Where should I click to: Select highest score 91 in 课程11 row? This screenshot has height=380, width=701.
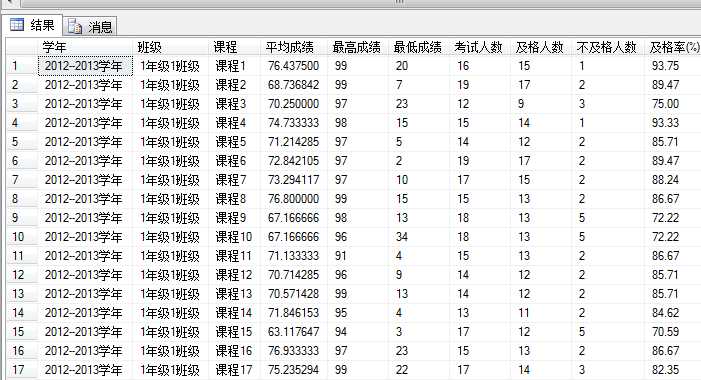pos(358,256)
